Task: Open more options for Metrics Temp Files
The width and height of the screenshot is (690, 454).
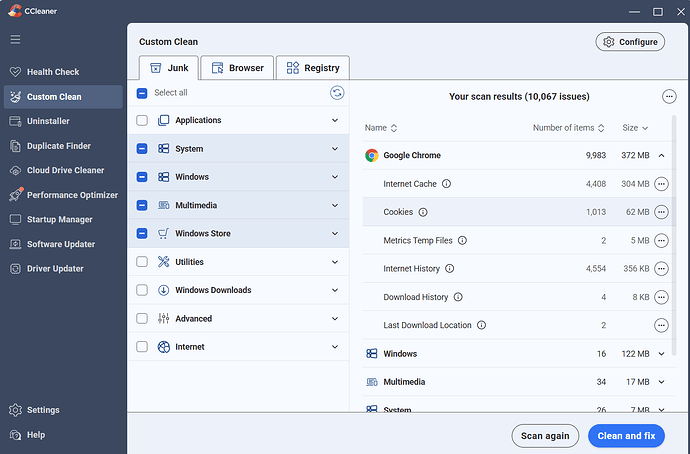Action: pyautogui.click(x=661, y=240)
